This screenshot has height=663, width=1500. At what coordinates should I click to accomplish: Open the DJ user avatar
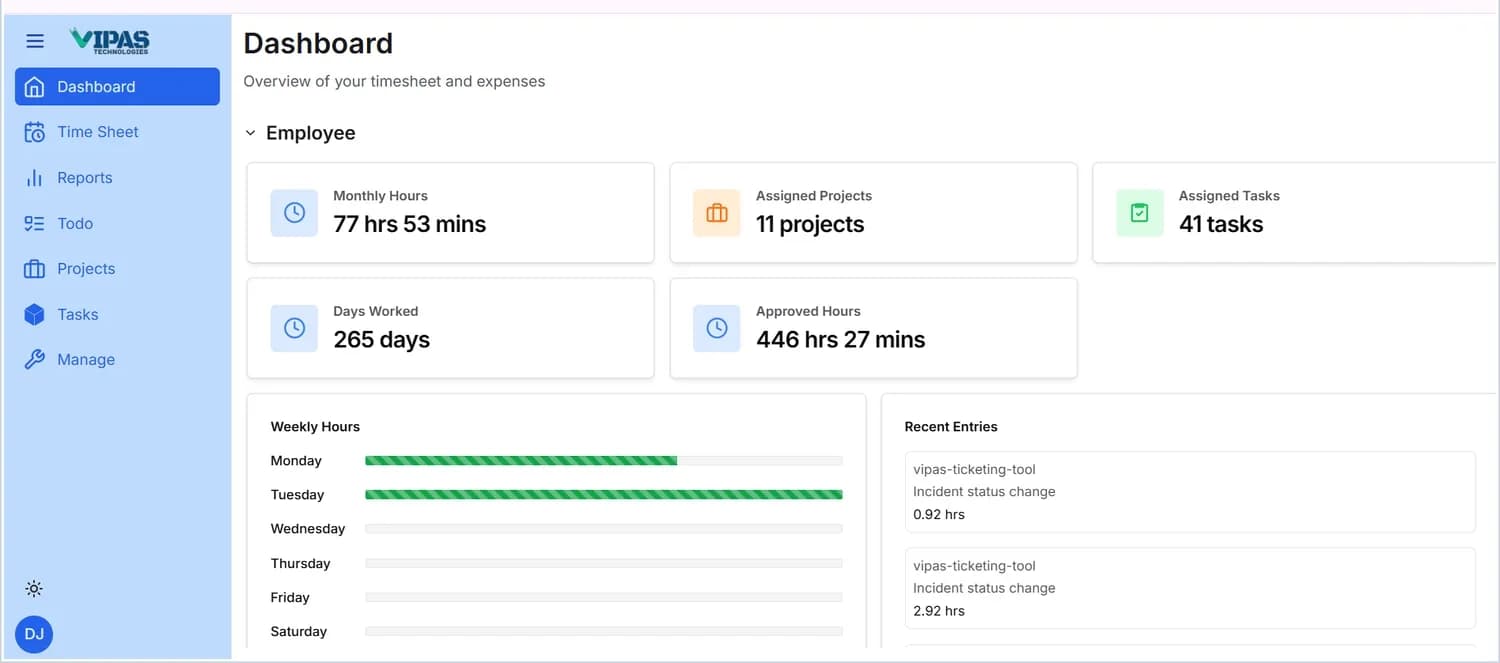tap(34, 634)
